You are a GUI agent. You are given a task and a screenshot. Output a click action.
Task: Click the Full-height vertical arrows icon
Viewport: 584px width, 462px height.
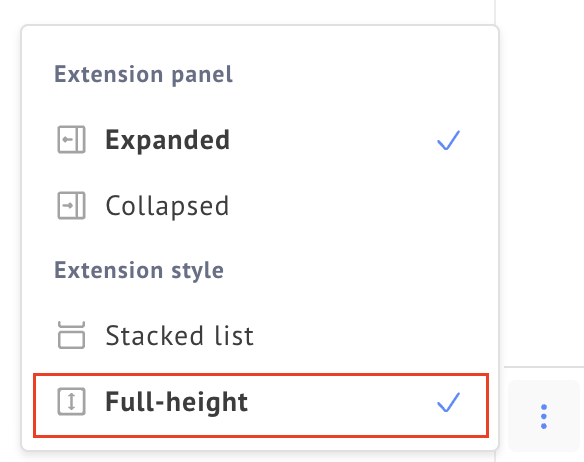coord(72,402)
